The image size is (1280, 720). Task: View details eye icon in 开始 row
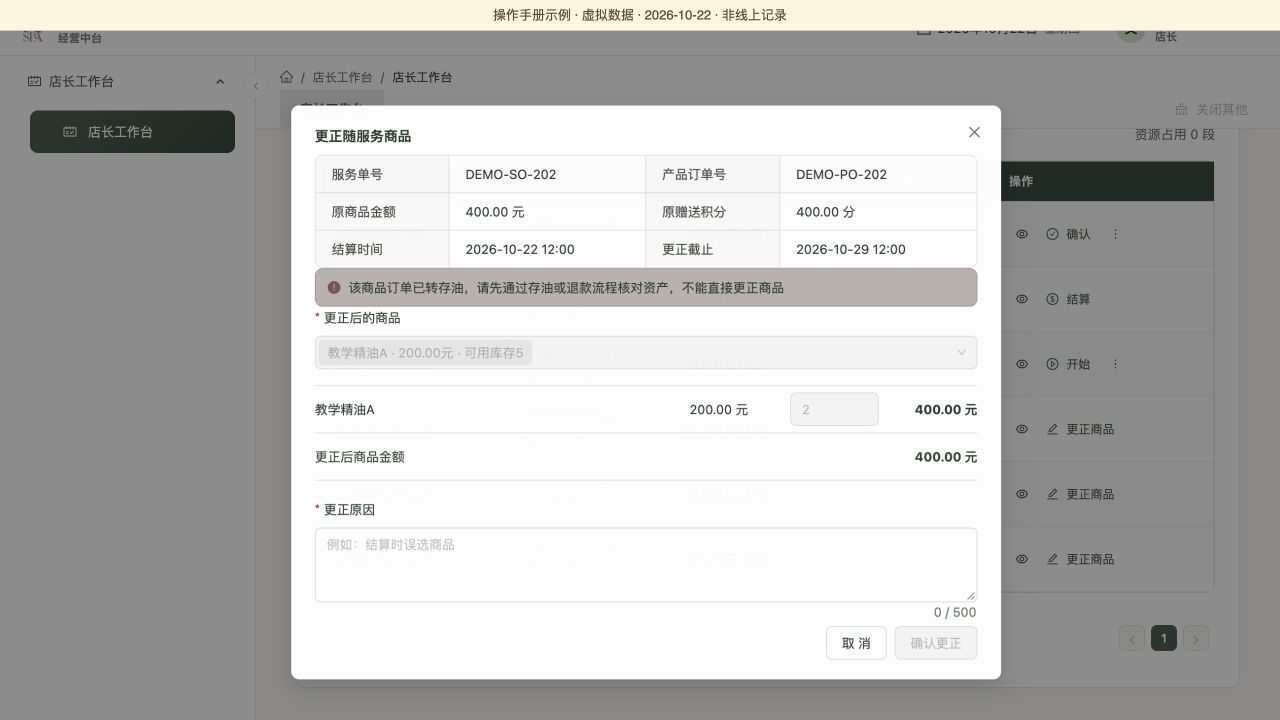coord(1022,364)
